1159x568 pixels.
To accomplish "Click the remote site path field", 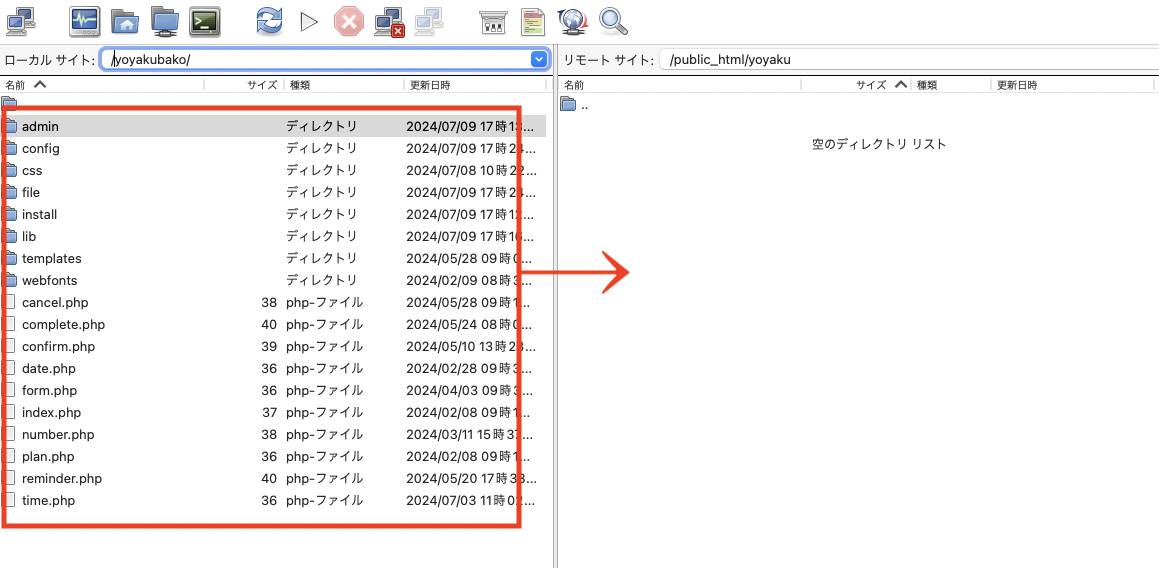I will click(x=909, y=60).
